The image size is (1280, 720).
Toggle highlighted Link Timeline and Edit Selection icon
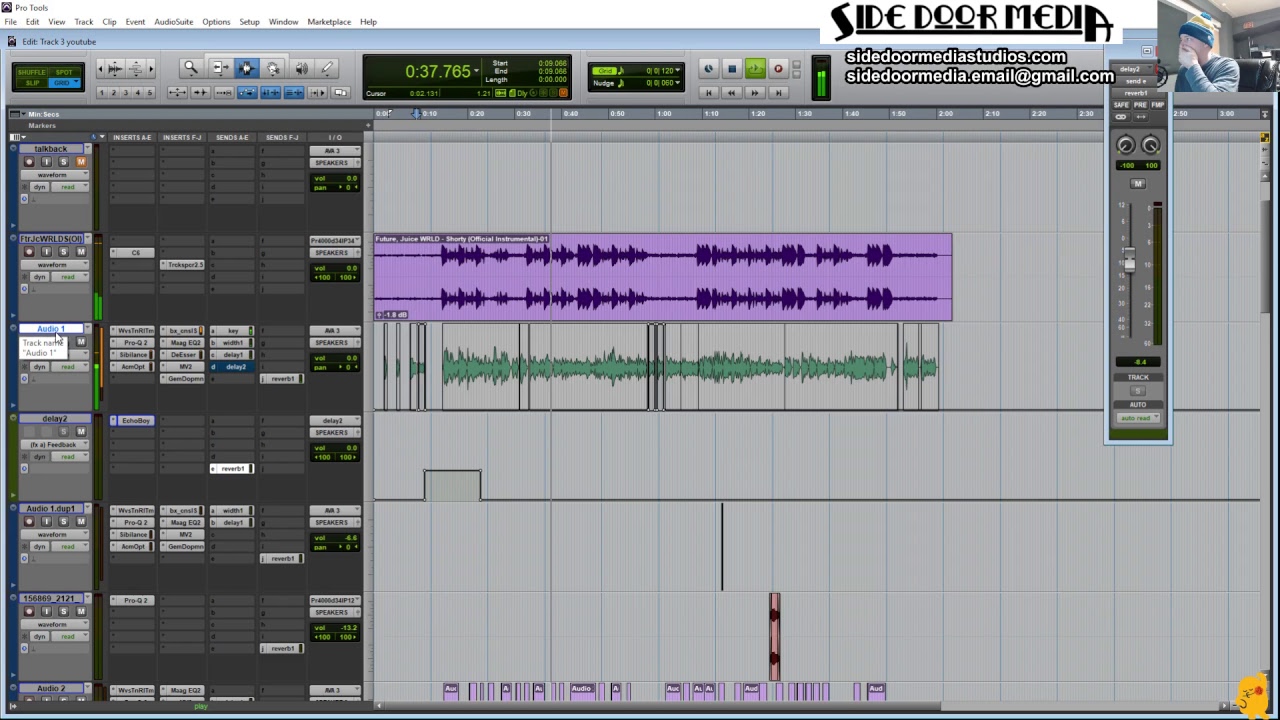[x=270, y=92]
